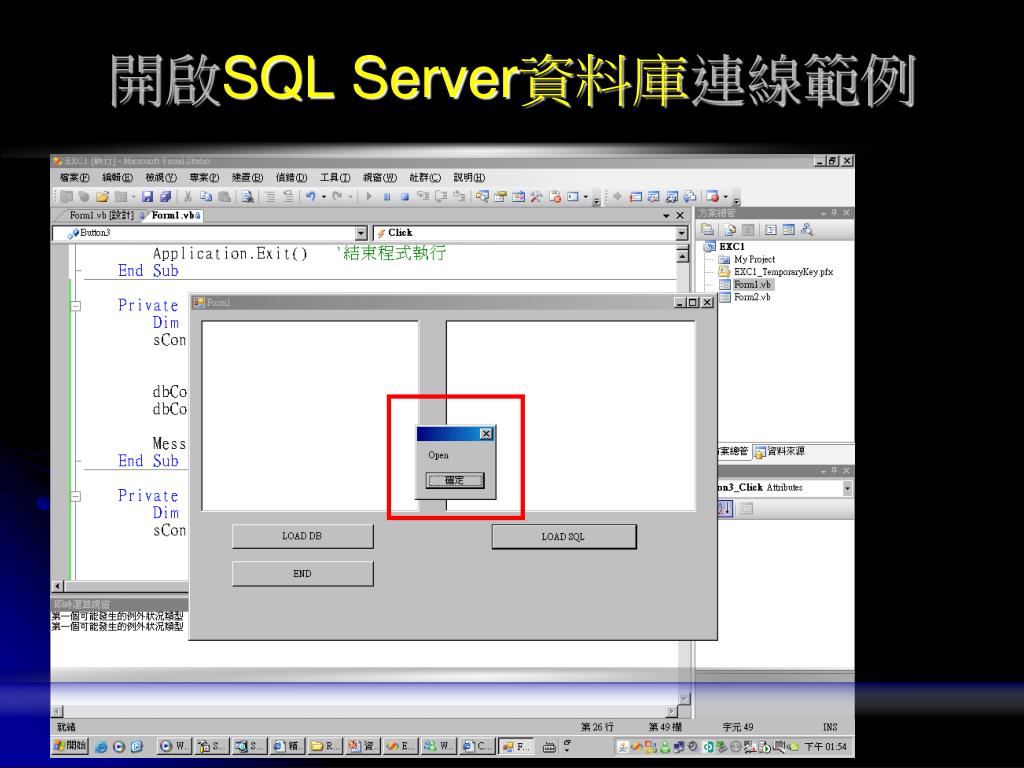1024x768 pixels.
Task: Click the Break All pause icon
Action: coord(387,197)
